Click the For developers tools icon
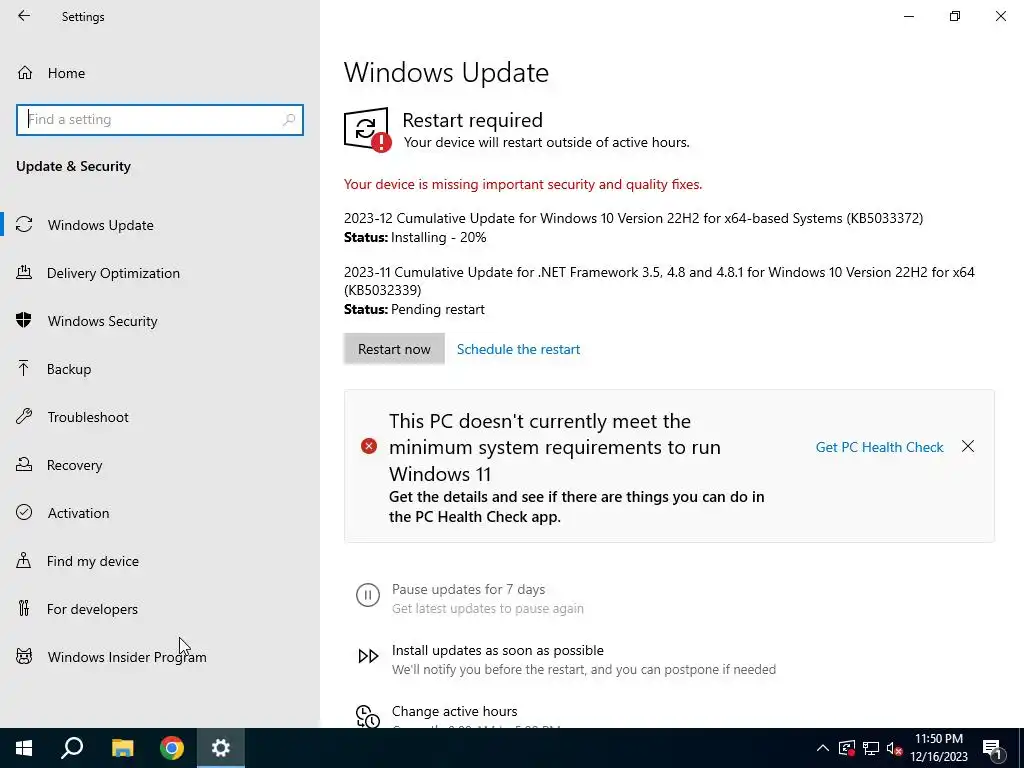This screenshot has height=768, width=1024. [x=24, y=609]
